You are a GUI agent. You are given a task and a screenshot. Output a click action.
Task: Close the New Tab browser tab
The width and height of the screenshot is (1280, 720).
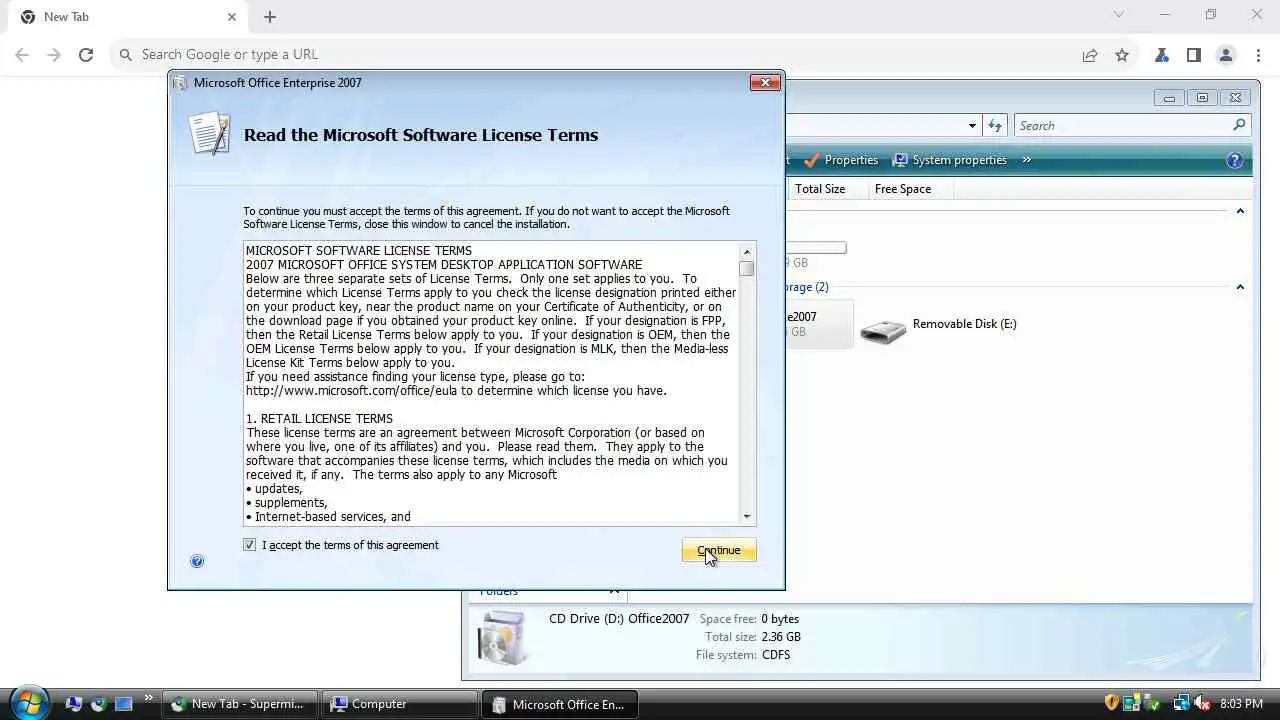pos(232,17)
